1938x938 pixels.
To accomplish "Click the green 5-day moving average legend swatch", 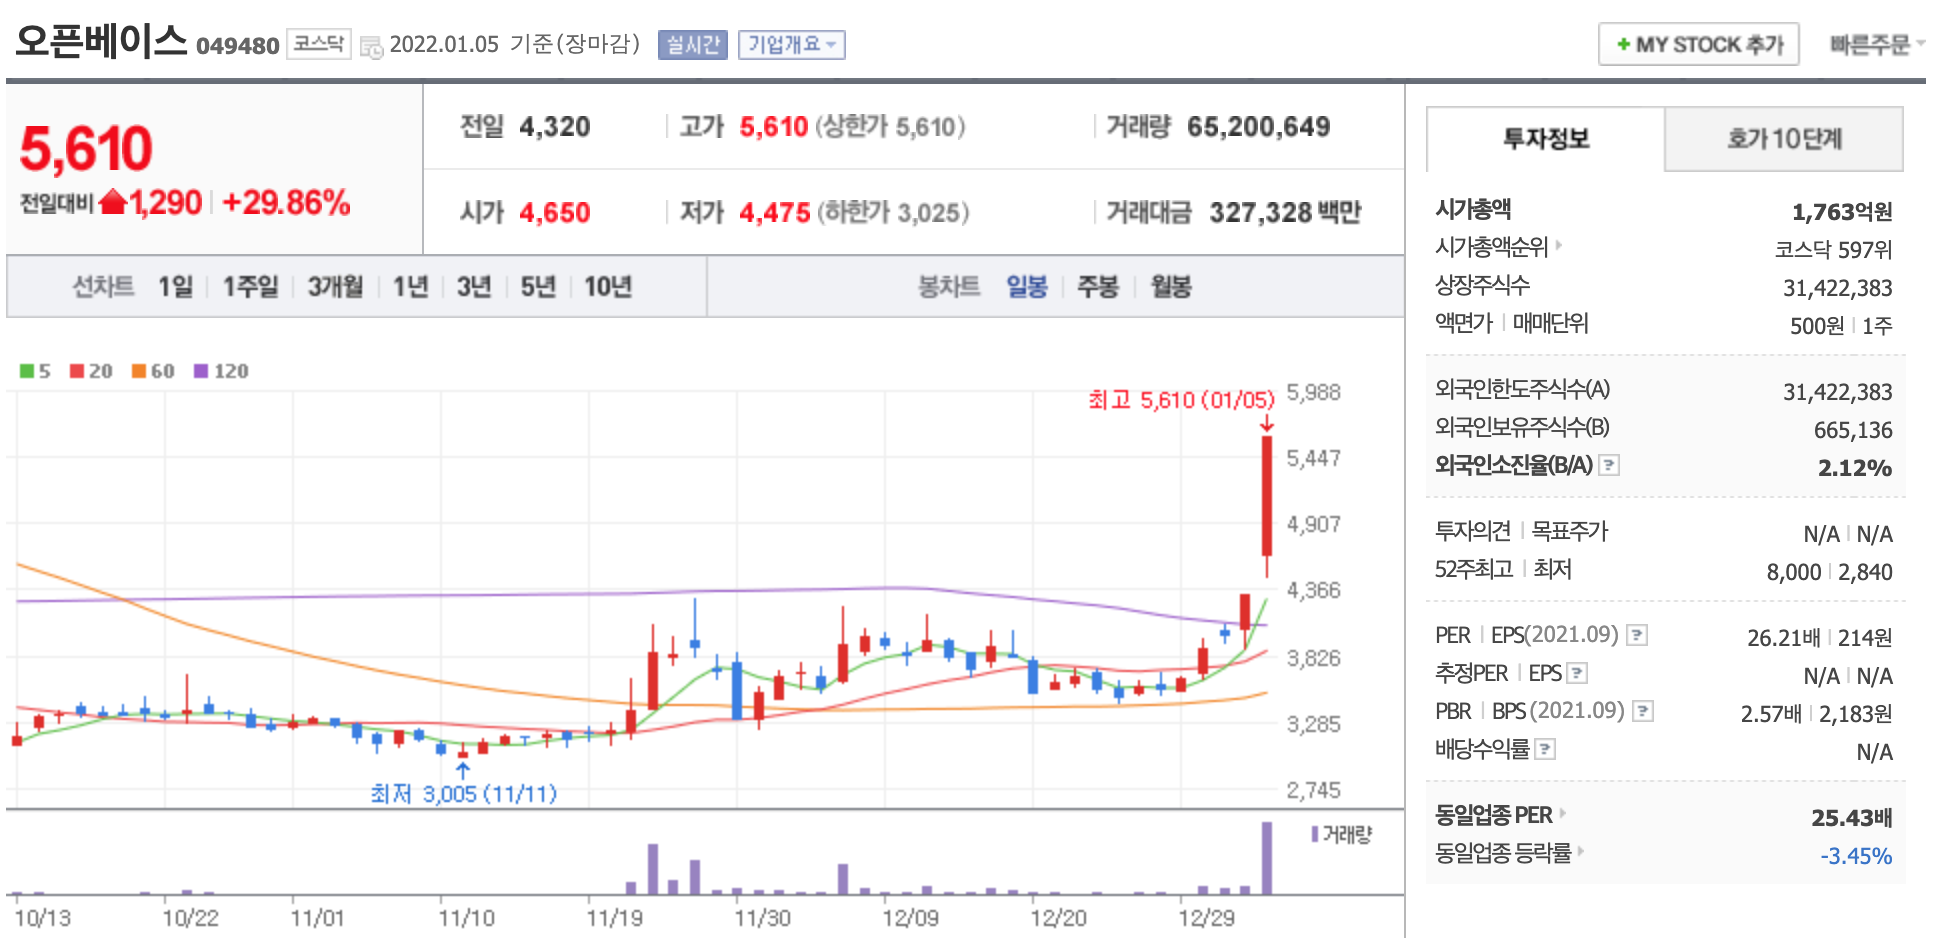I will click(27, 371).
